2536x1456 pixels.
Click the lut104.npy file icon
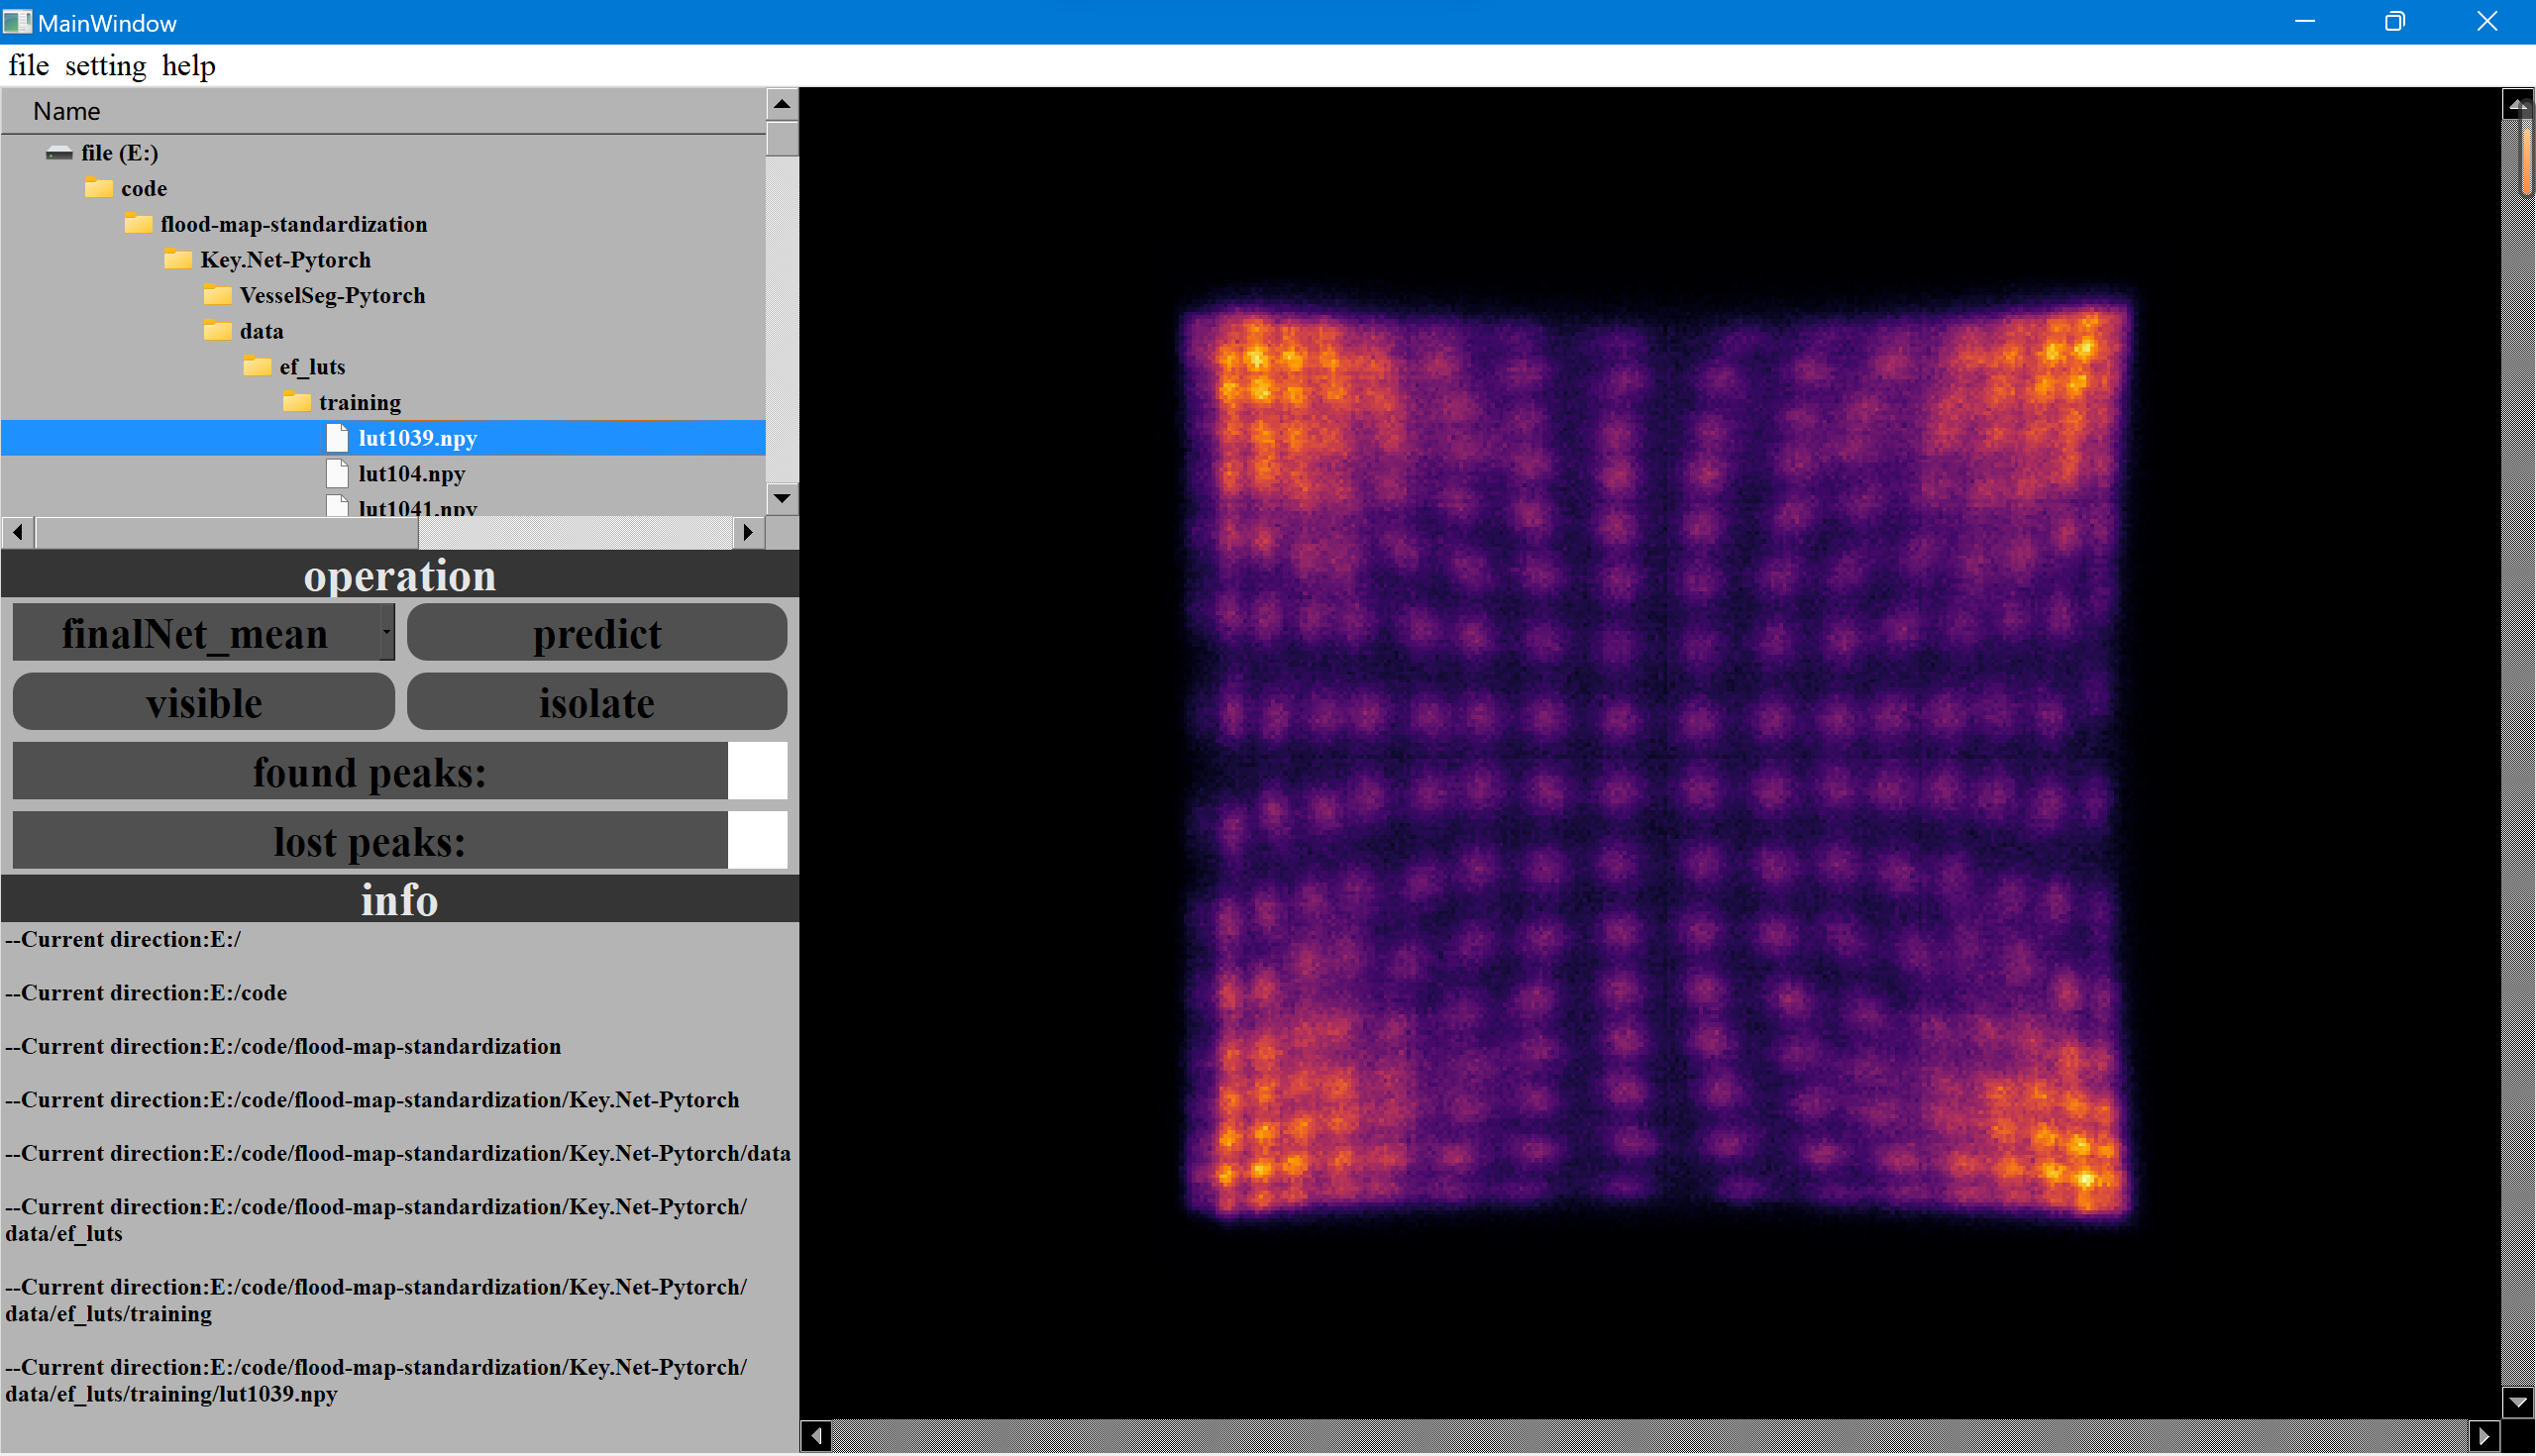point(337,474)
